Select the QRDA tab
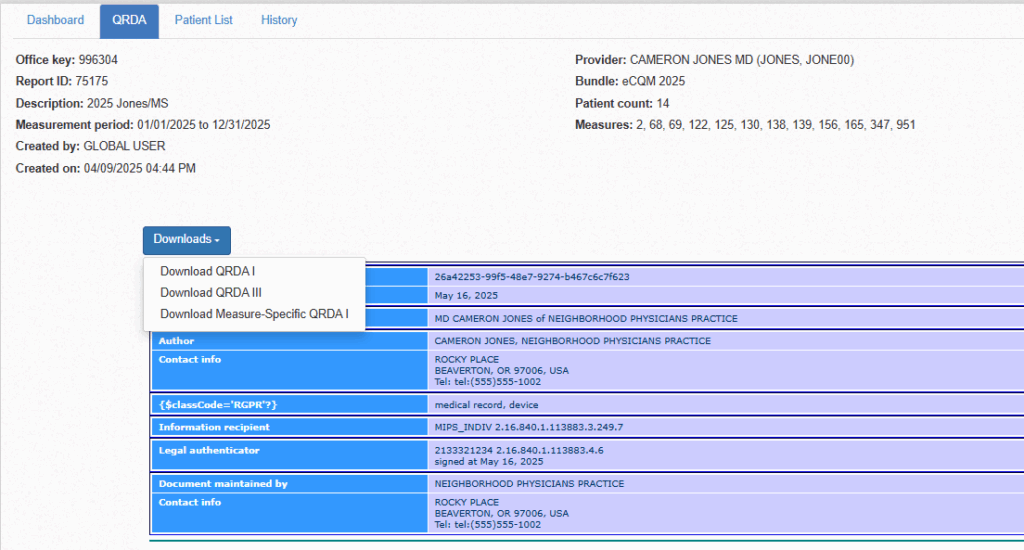 [x=129, y=20]
